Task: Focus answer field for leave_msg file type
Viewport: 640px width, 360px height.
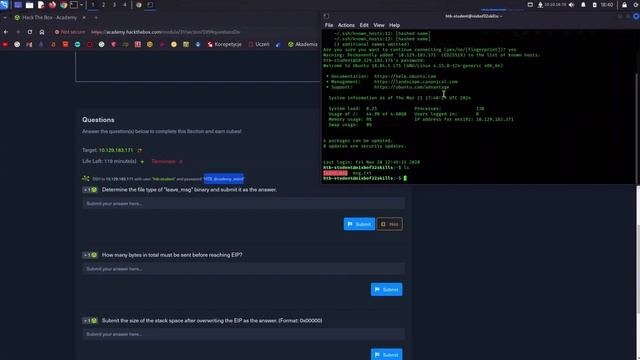Action: tap(243, 203)
